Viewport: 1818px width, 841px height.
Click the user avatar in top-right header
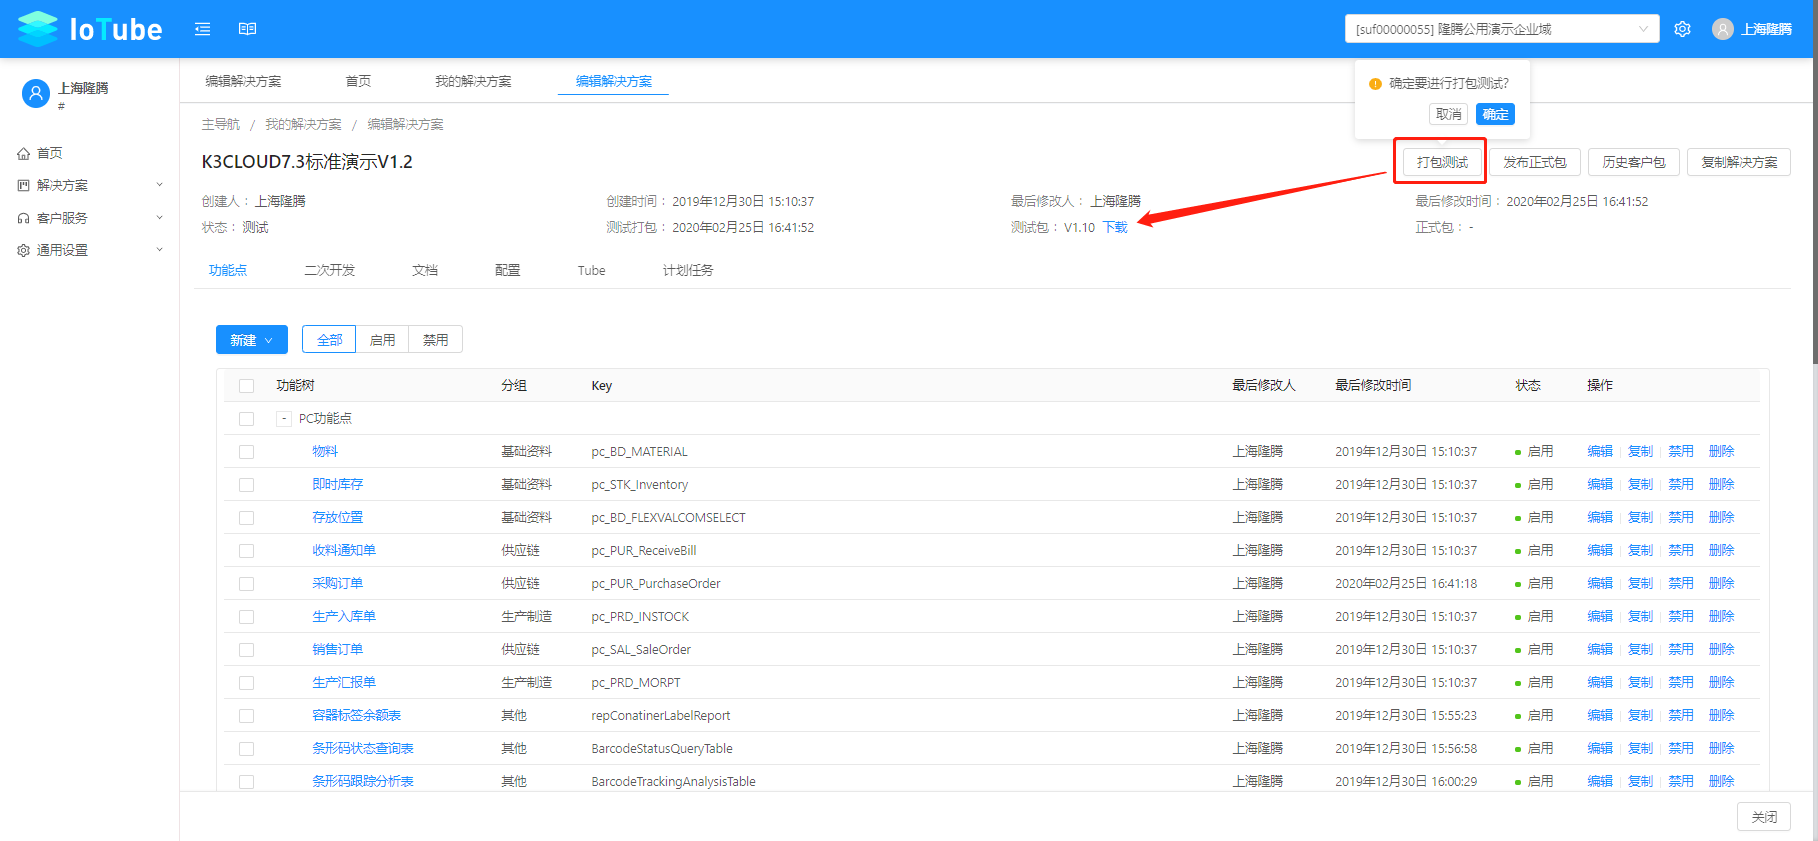click(1722, 29)
